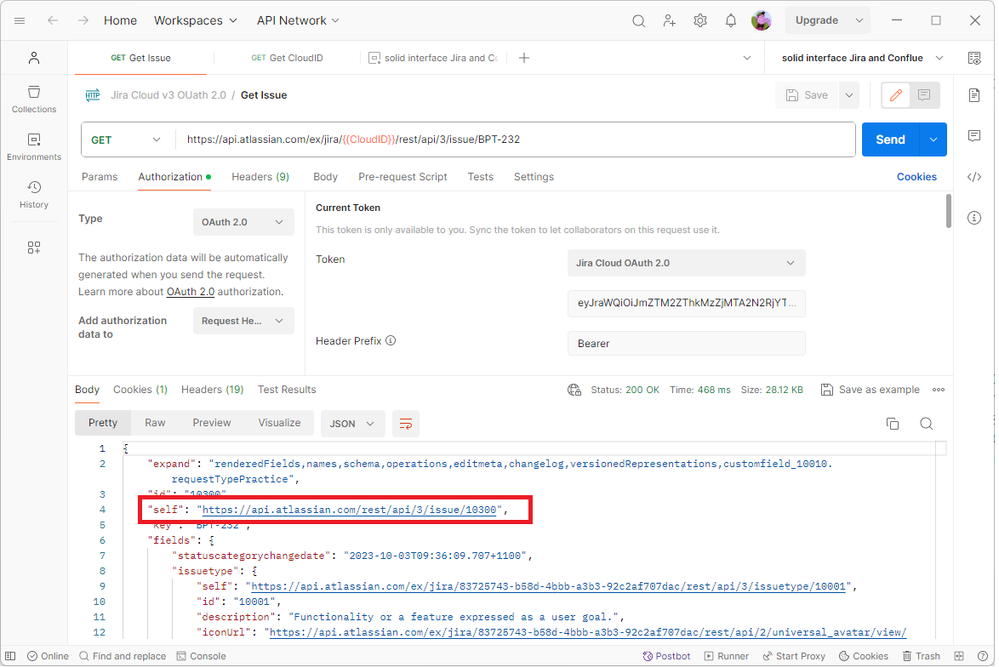Image resolution: width=999 pixels, height=667 pixels.
Task: Open the environment selector dropdown
Action: point(863,58)
